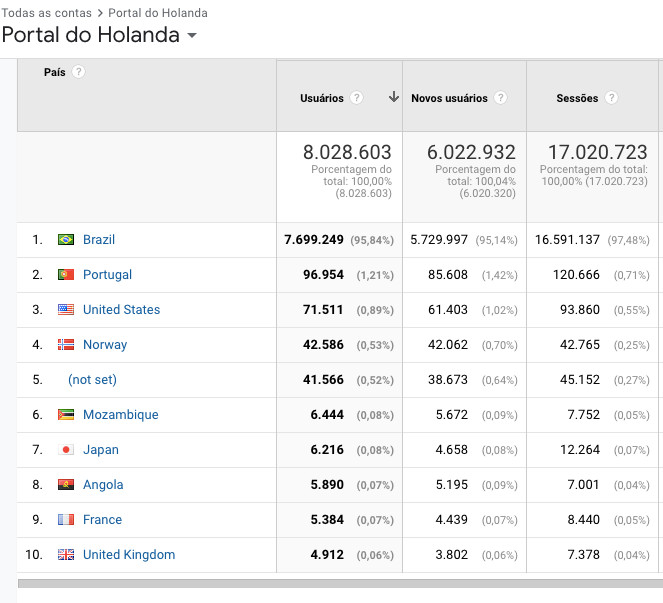Open the Mozambique country link
The height and width of the screenshot is (603, 663).
pos(120,415)
